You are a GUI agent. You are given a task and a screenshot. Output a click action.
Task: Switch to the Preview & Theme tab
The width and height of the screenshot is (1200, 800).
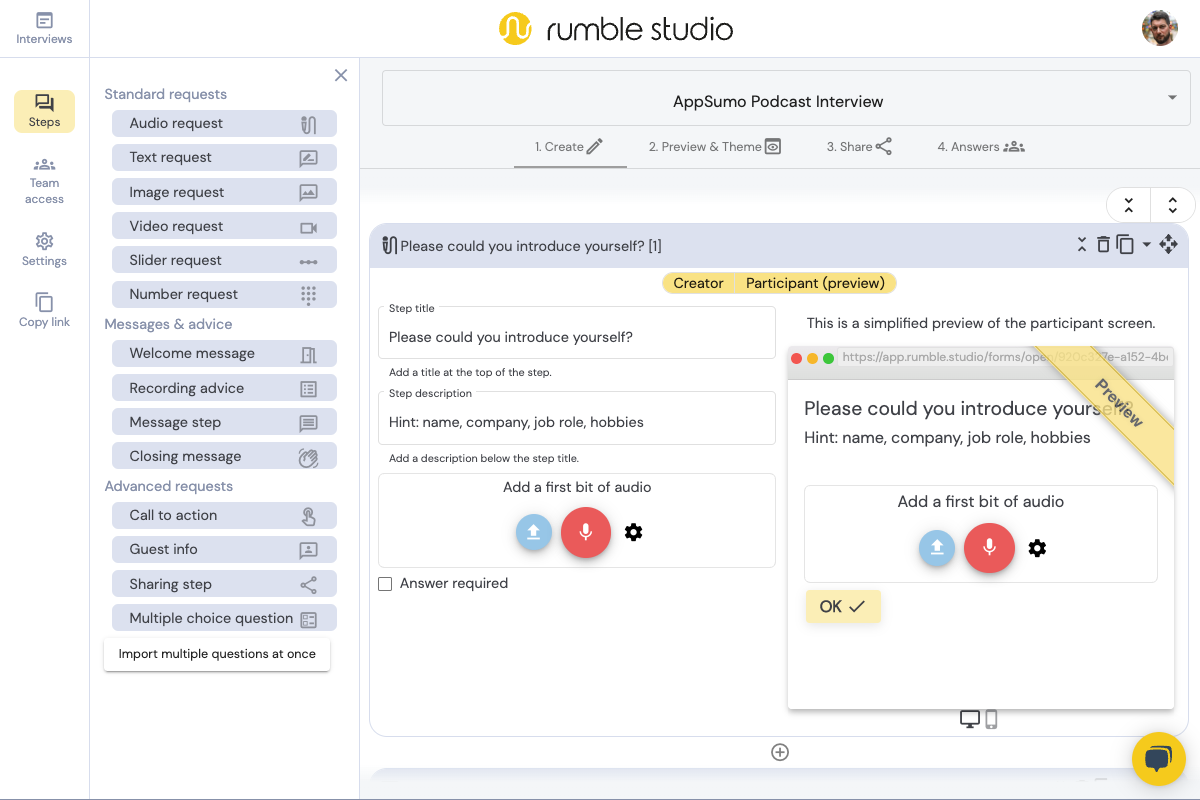pyautogui.click(x=714, y=146)
